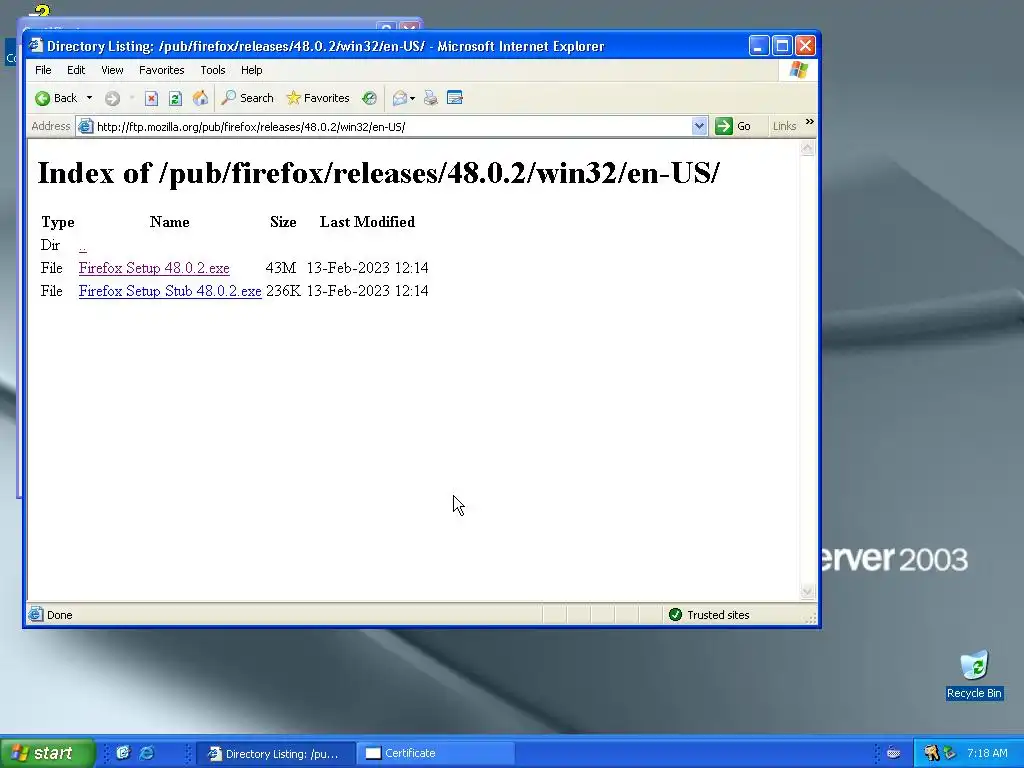Open the Mail dropdown arrow
1024x768 pixels.
pos(412,99)
